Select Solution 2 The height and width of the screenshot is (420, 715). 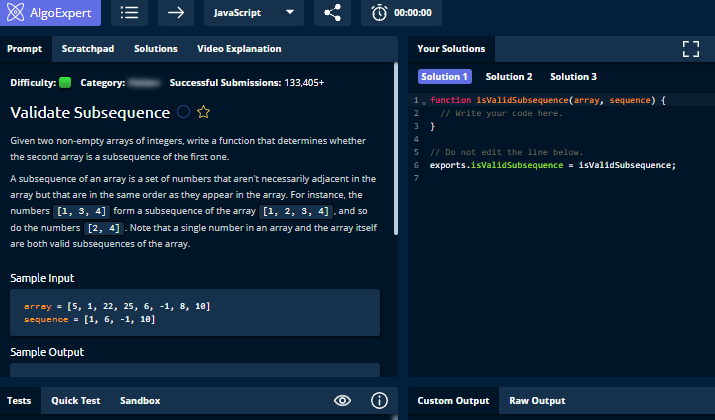click(509, 77)
